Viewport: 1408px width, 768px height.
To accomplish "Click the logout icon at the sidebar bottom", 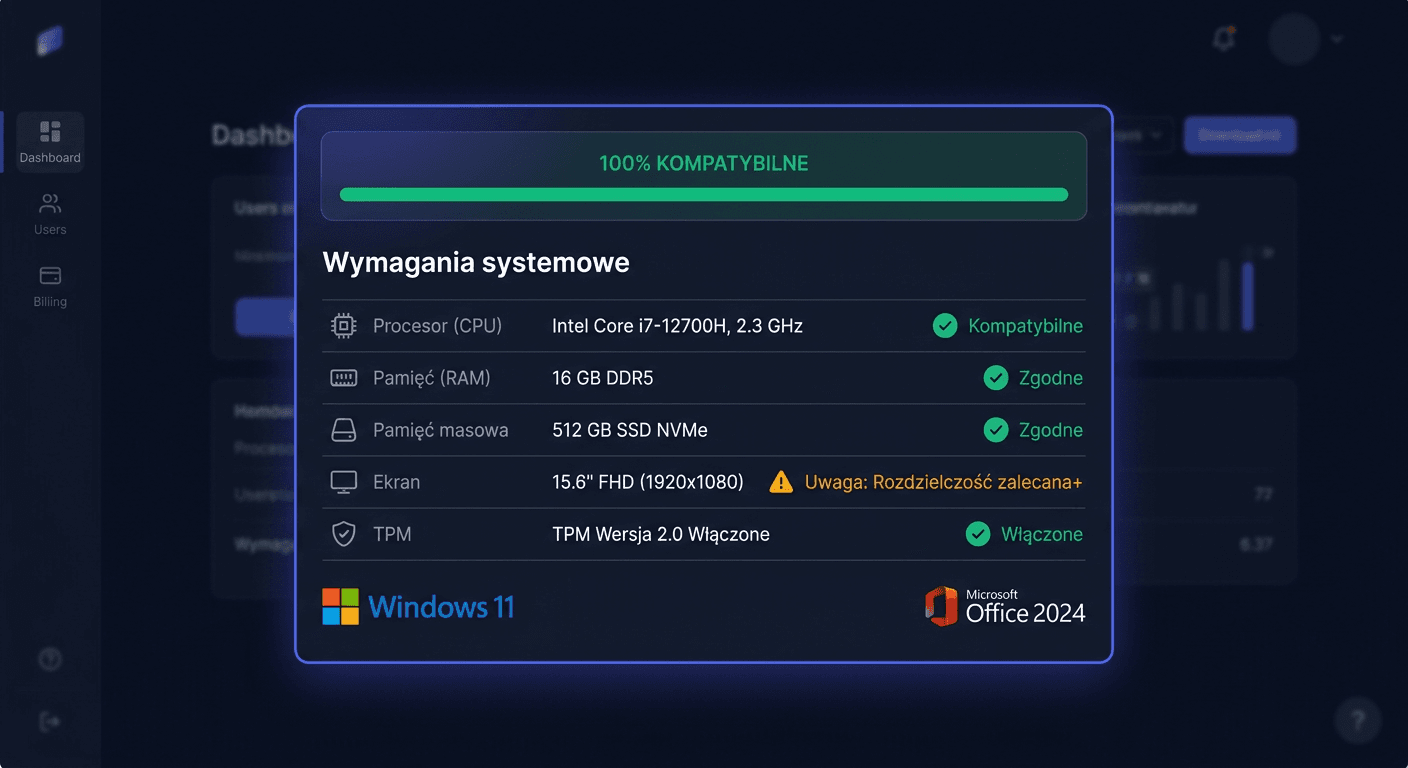I will (49, 721).
